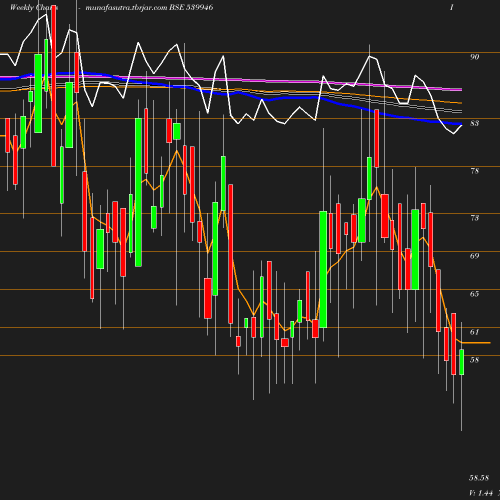Select the 65 price axis label
500x500 pixels.
point(475,294)
